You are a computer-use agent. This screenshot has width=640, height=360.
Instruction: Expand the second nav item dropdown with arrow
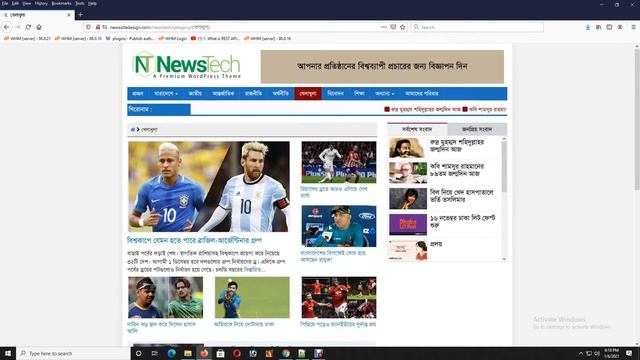(166, 93)
